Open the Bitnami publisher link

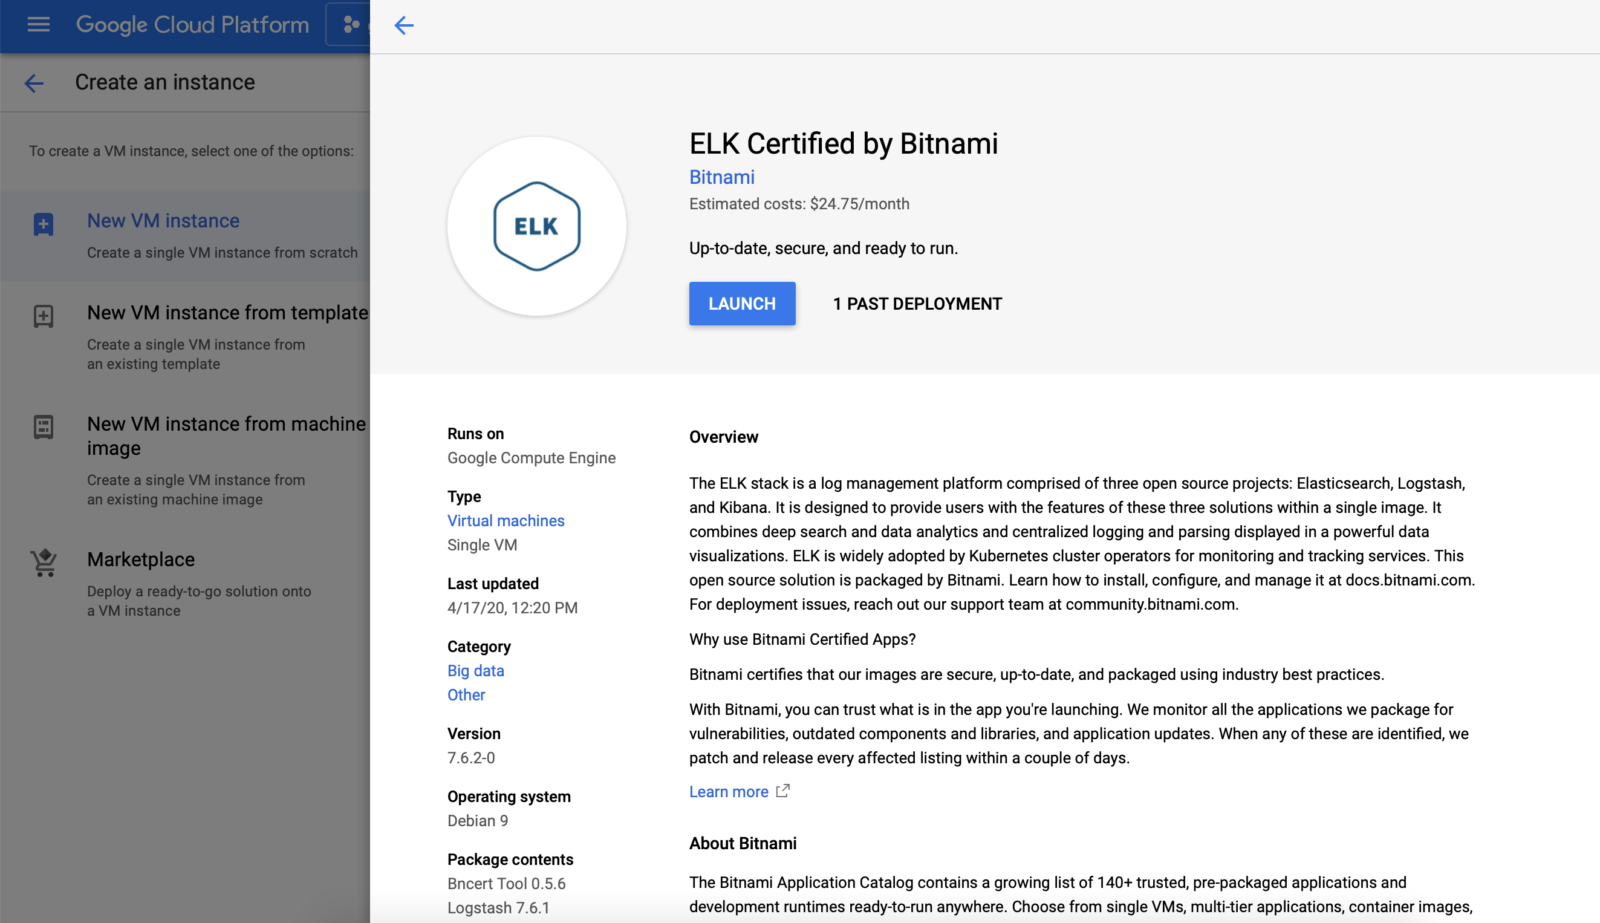pos(721,177)
